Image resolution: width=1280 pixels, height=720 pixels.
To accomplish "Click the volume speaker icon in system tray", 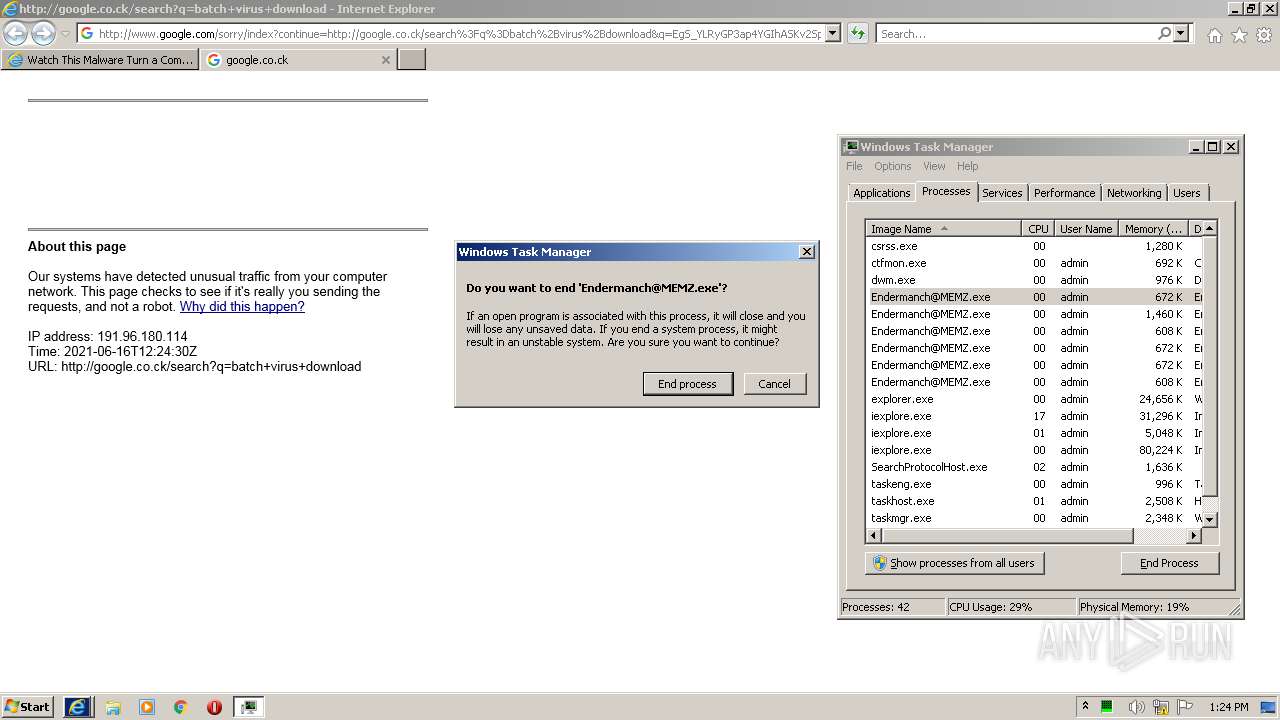I will click(x=1135, y=707).
